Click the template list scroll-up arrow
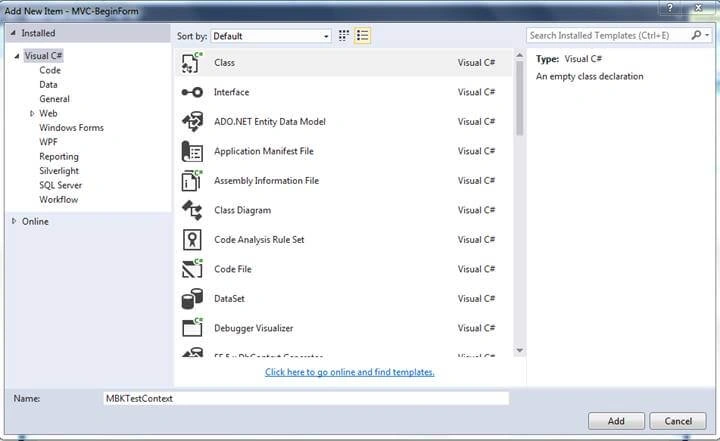Screen dimensions: 720x441 point(519,55)
